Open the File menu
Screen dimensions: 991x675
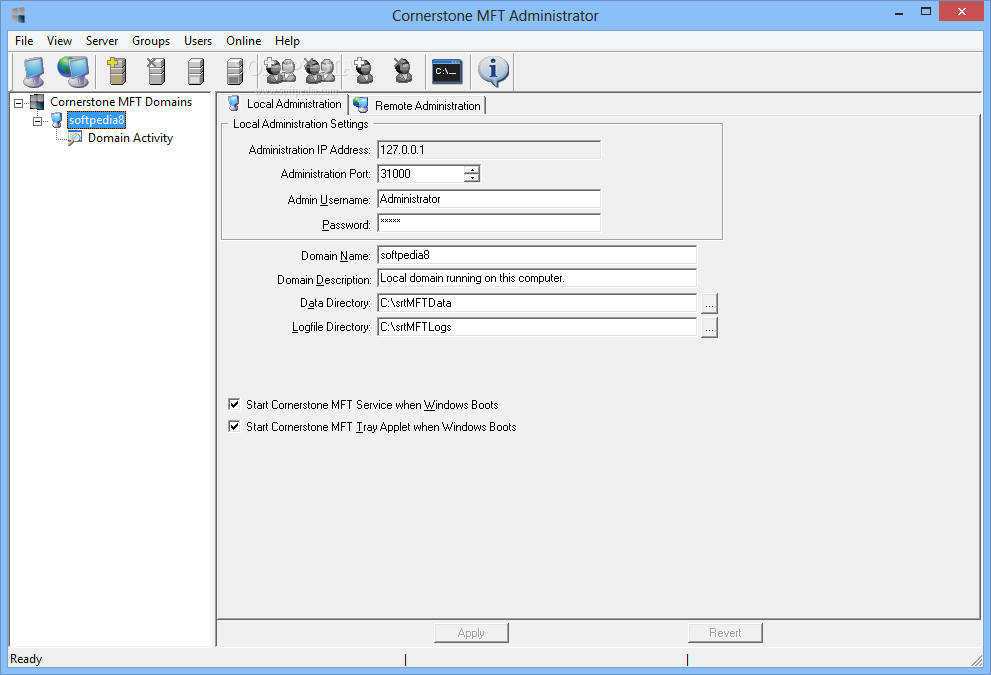tap(24, 41)
